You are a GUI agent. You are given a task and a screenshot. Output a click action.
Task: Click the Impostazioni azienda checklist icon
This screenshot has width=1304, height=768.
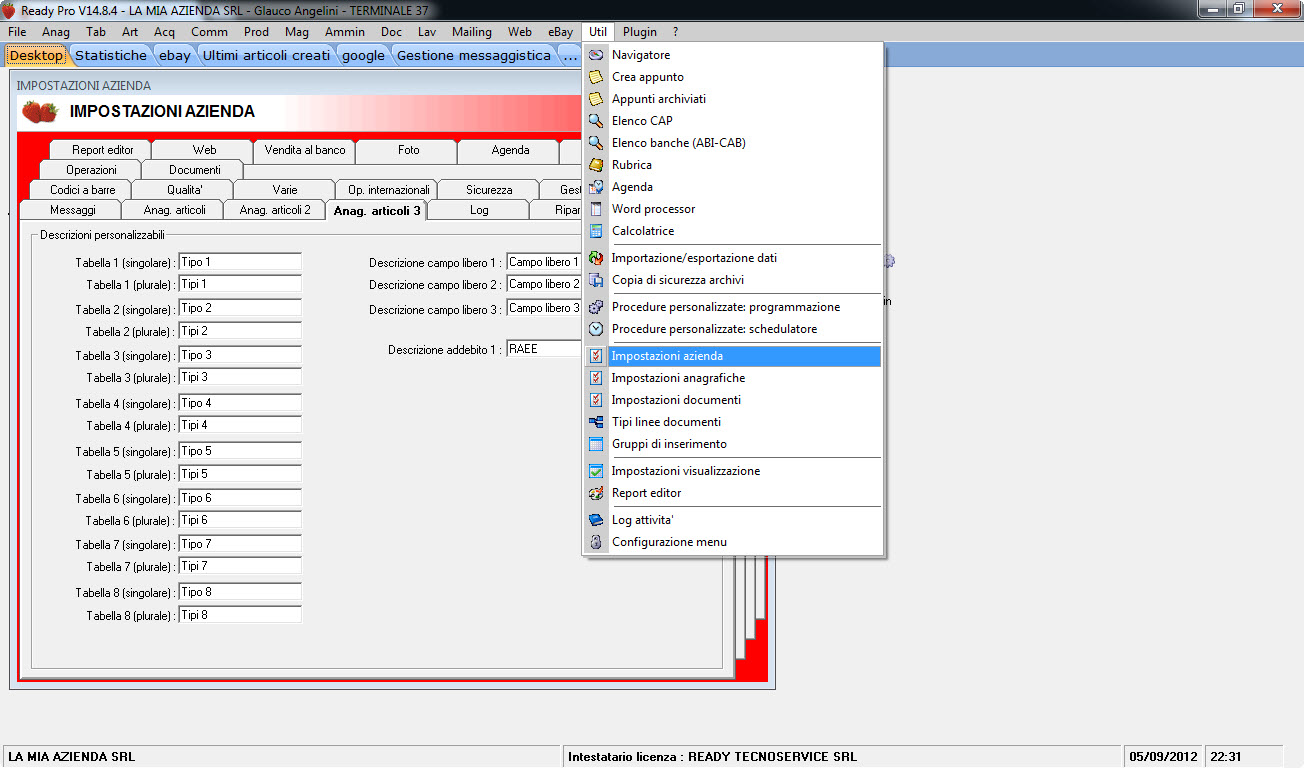[596, 356]
